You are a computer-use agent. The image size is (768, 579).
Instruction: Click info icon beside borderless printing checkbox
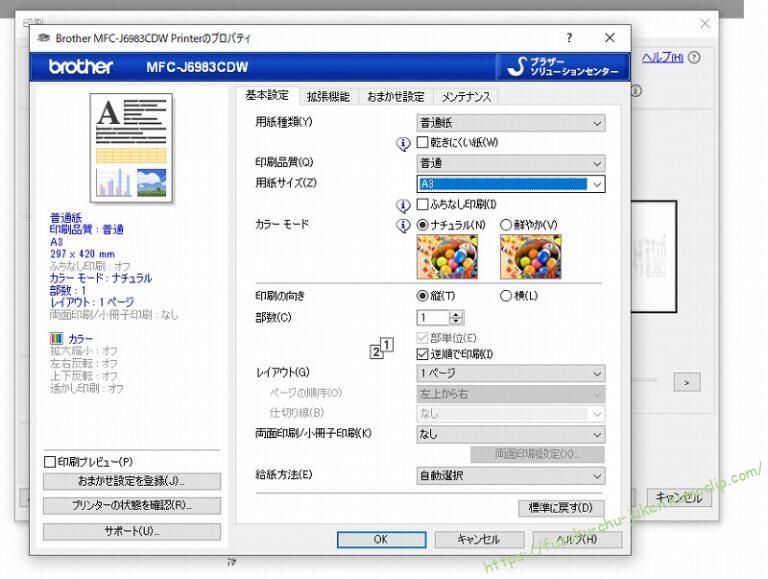[x=404, y=205]
